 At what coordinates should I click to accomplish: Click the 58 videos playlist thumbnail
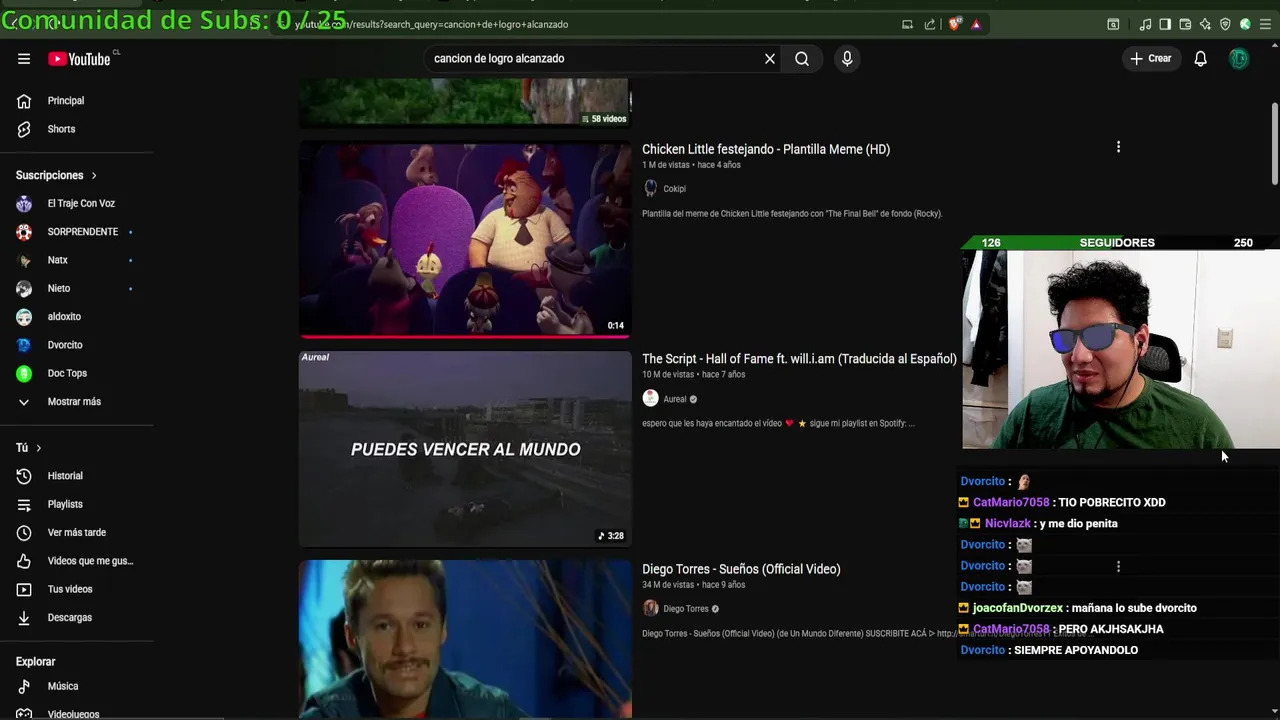click(465, 103)
